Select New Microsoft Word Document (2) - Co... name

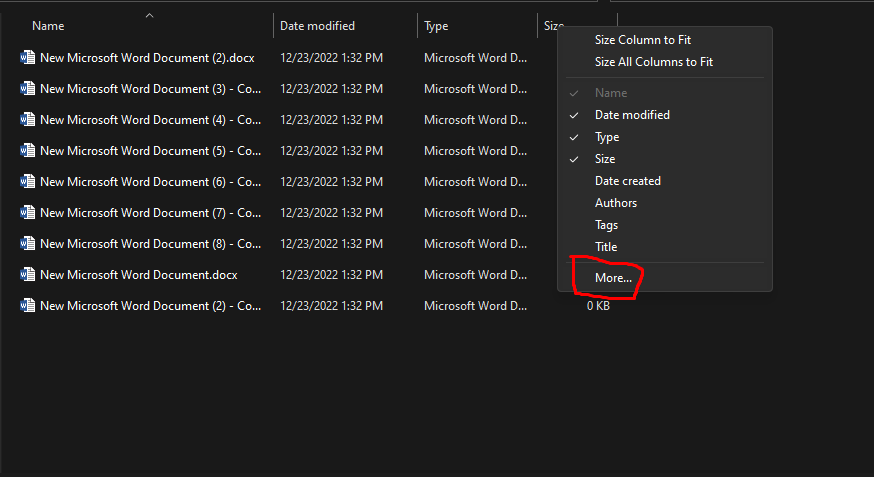[x=150, y=305]
